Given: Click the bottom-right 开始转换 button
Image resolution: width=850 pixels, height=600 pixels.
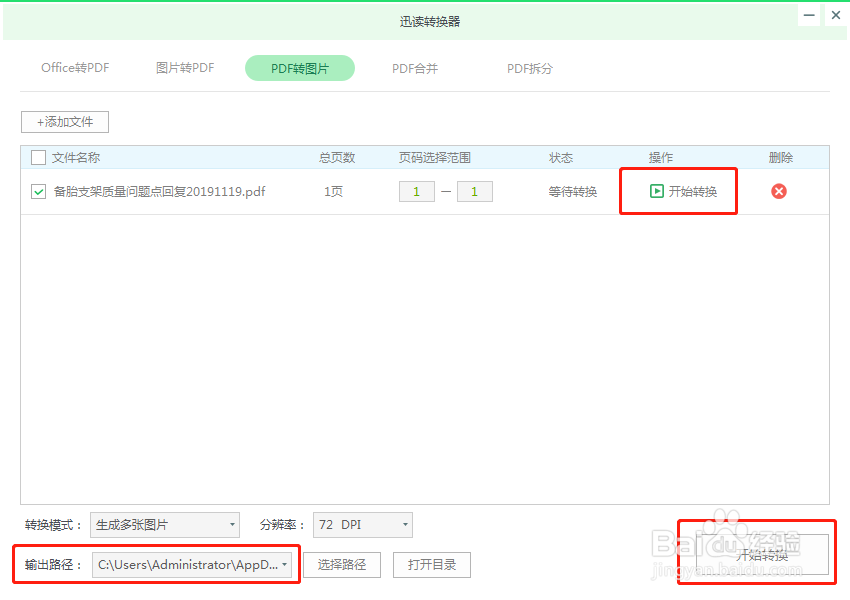Looking at the screenshot, I should click(x=762, y=554).
